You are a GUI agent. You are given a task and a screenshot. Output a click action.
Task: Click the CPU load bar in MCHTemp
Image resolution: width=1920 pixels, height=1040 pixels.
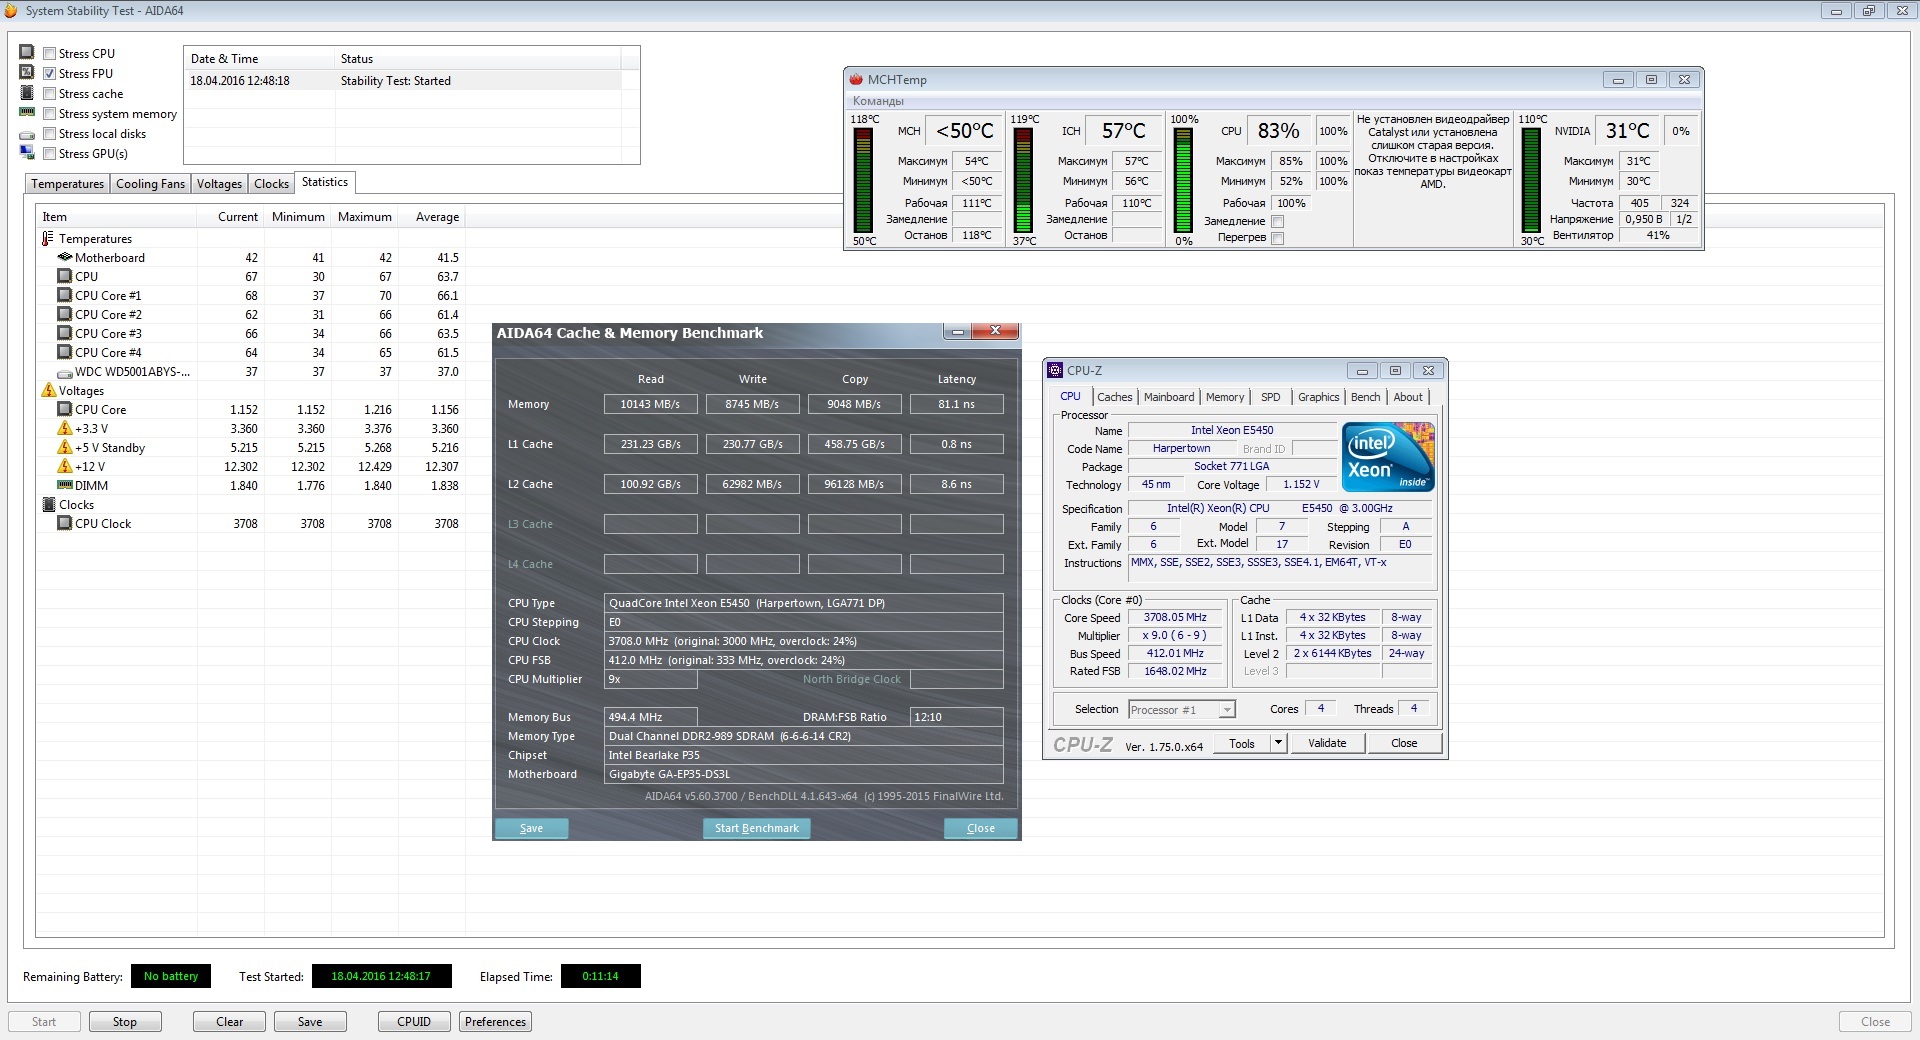[1183, 181]
